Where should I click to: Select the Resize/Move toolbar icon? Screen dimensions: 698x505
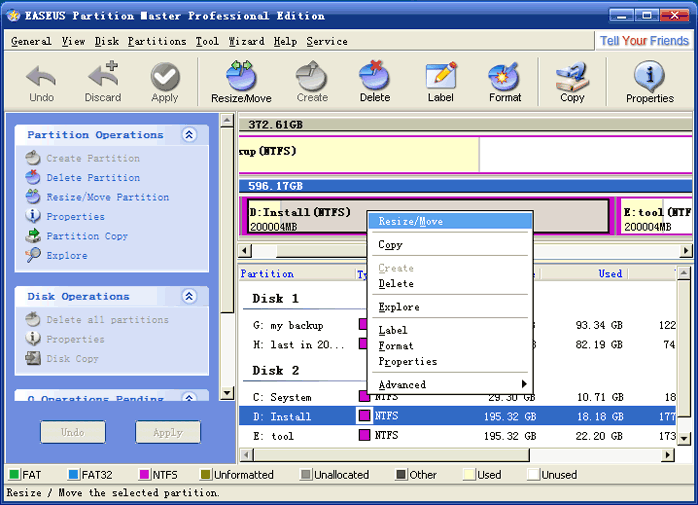pyautogui.click(x=241, y=76)
